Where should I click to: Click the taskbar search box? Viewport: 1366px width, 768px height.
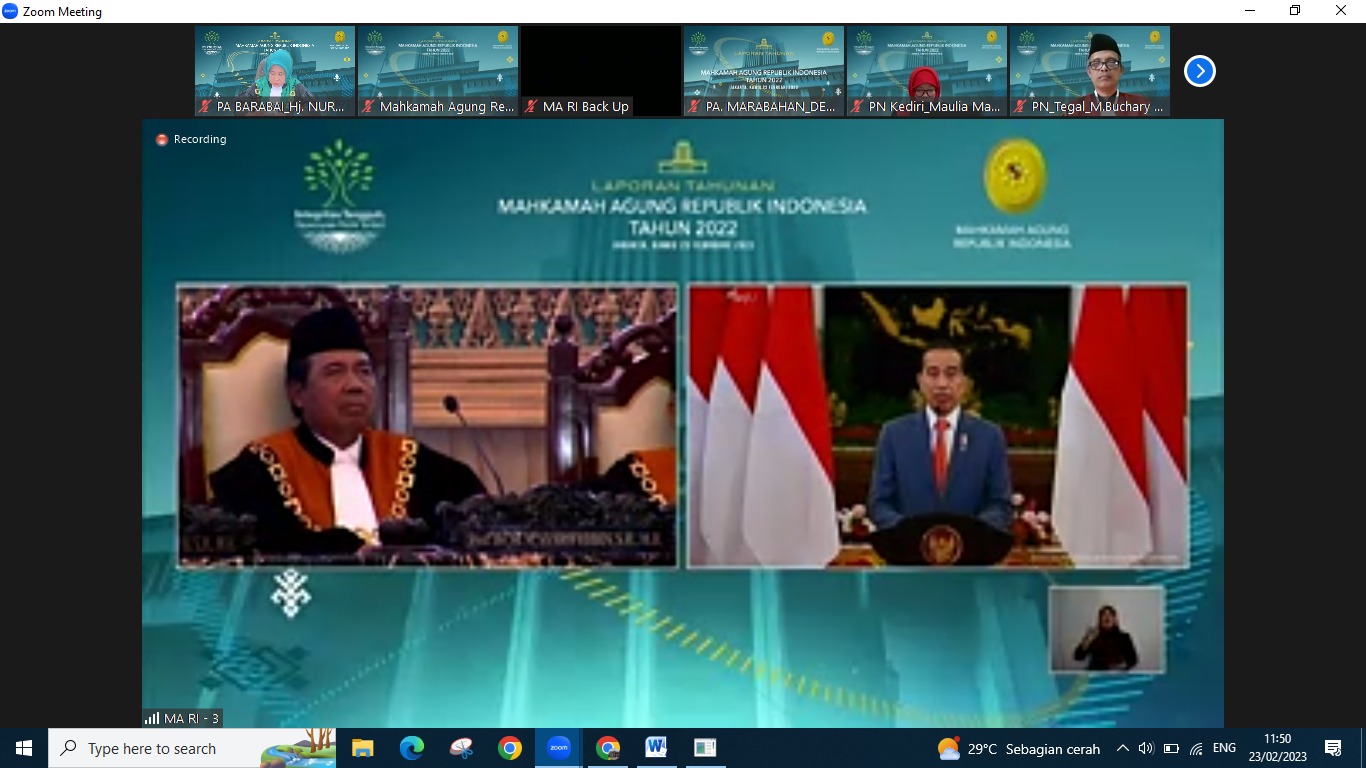[192, 748]
